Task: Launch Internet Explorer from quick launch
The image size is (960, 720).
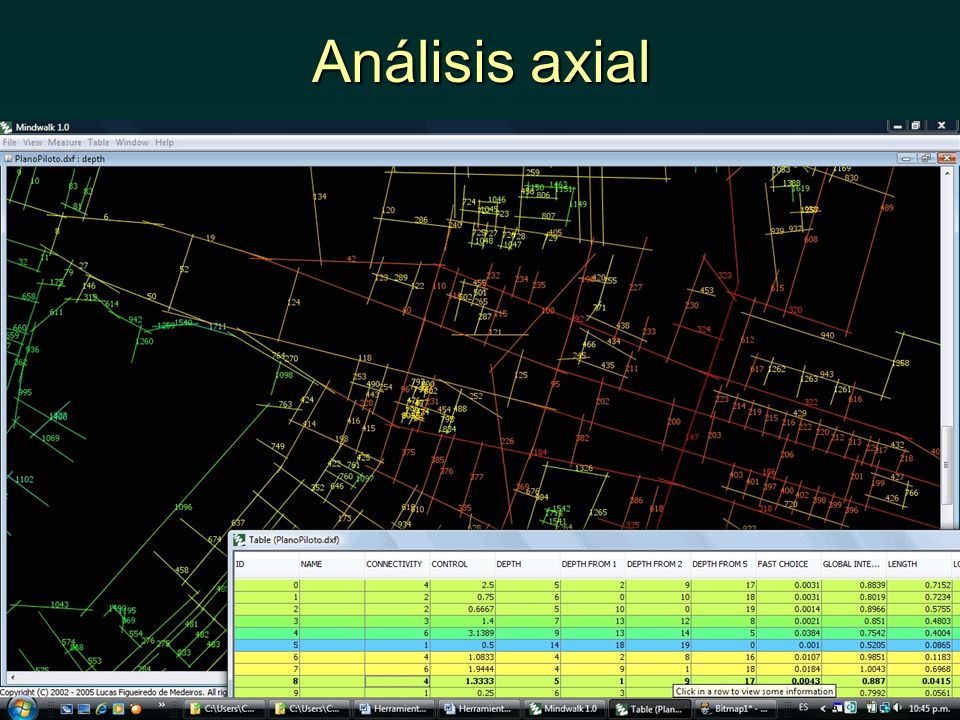Action: pos(101,709)
